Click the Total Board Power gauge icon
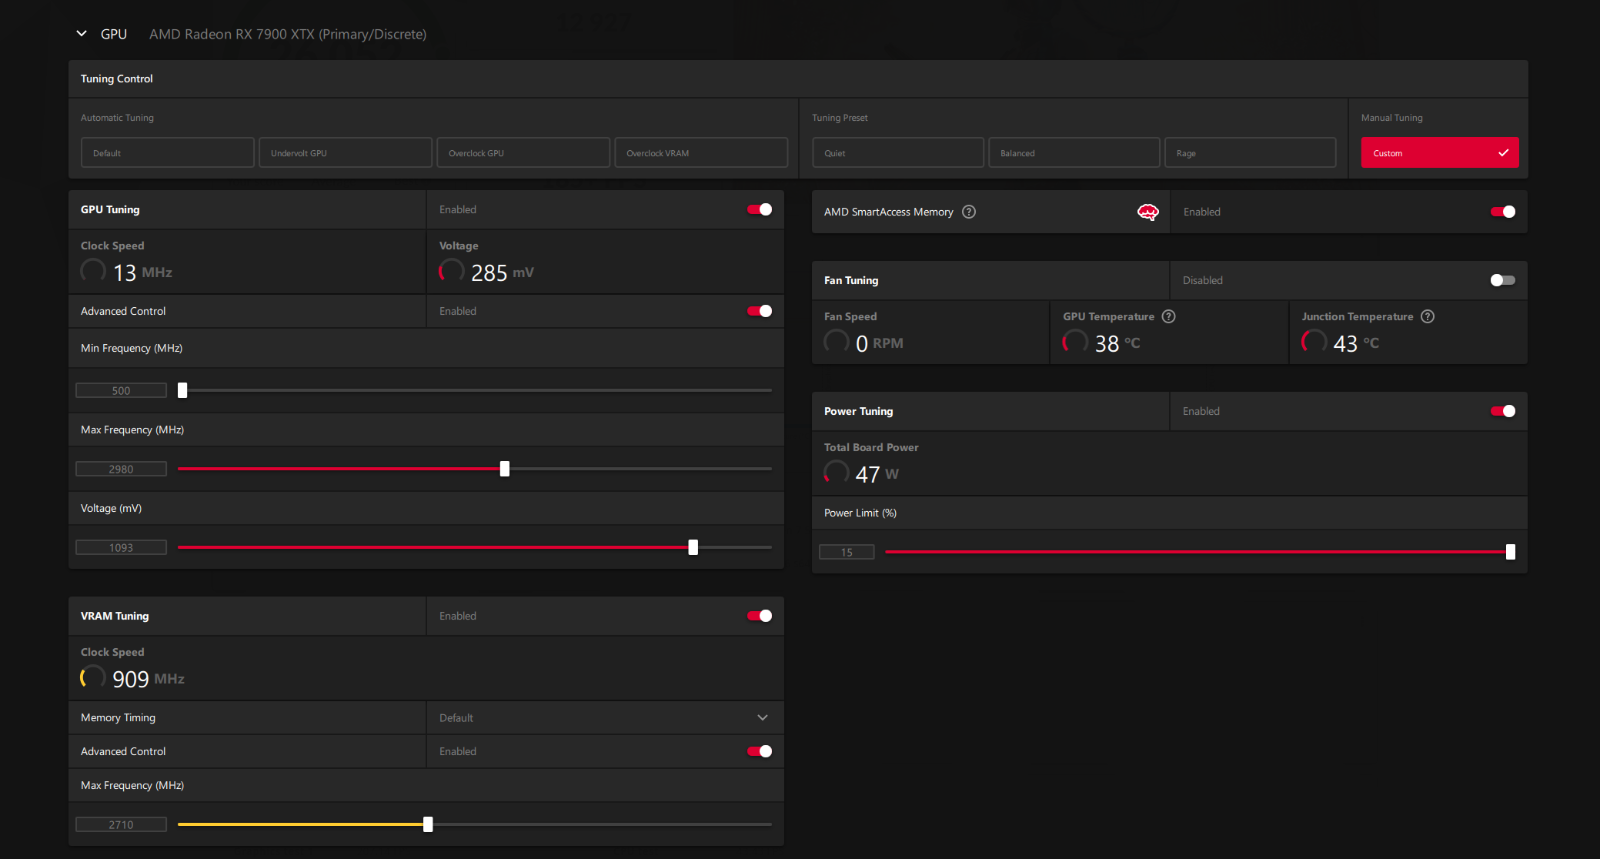Image resolution: width=1600 pixels, height=859 pixels. pos(837,473)
